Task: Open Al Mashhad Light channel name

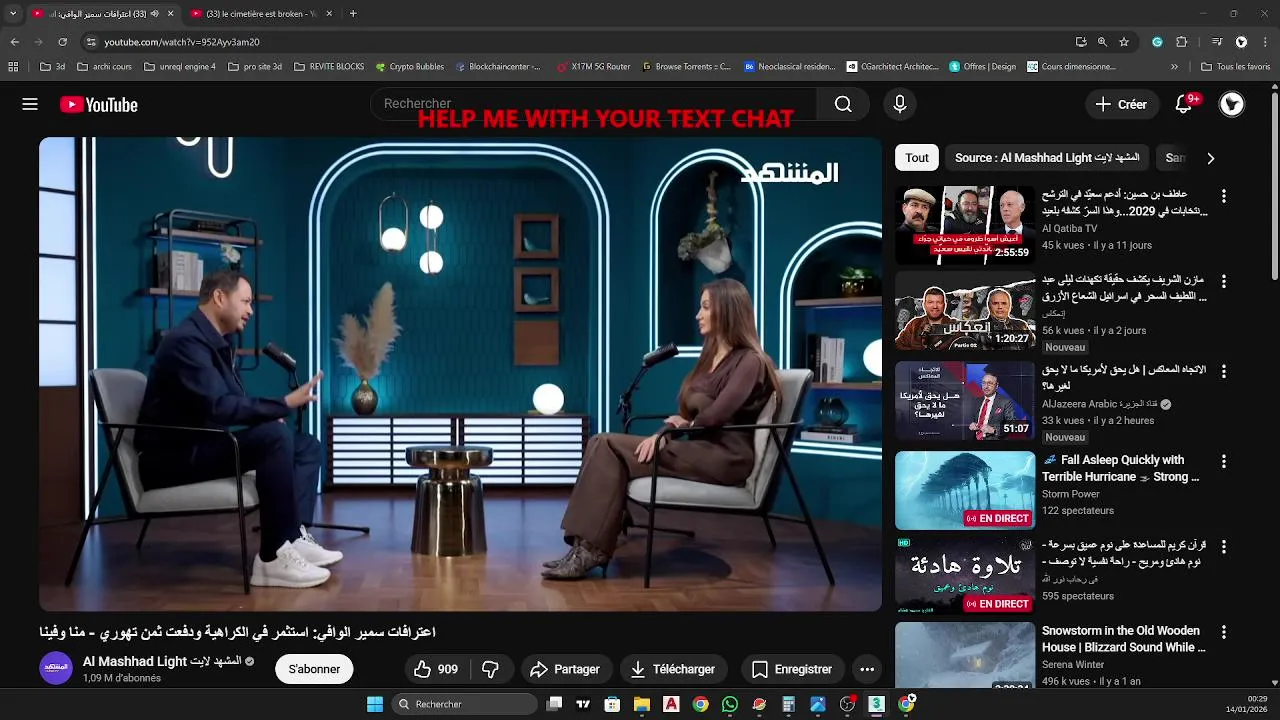Action: 162,661
